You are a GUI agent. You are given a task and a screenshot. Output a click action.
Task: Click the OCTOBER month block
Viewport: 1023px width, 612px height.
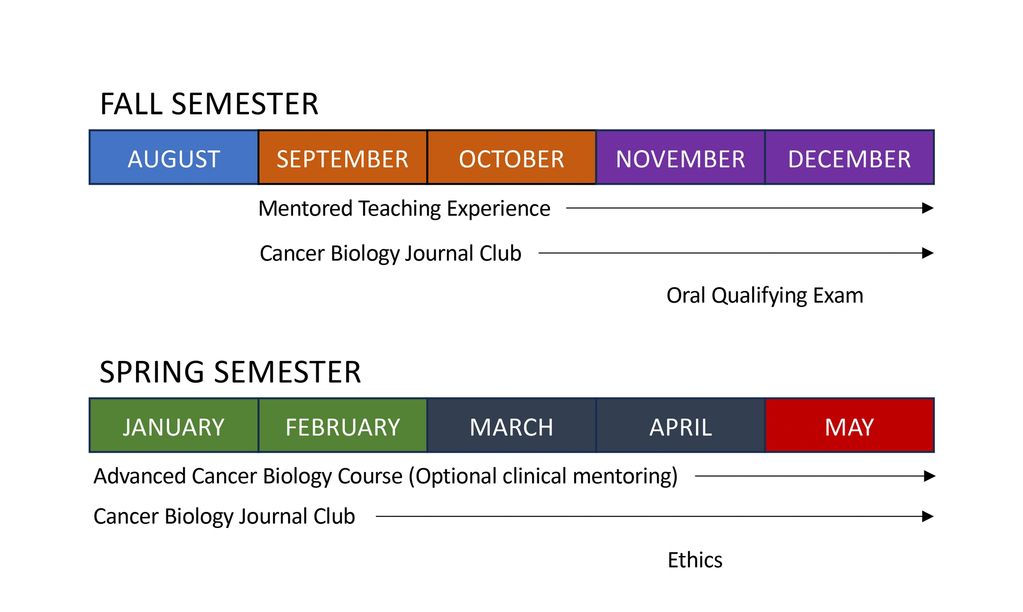tap(511, 158)
